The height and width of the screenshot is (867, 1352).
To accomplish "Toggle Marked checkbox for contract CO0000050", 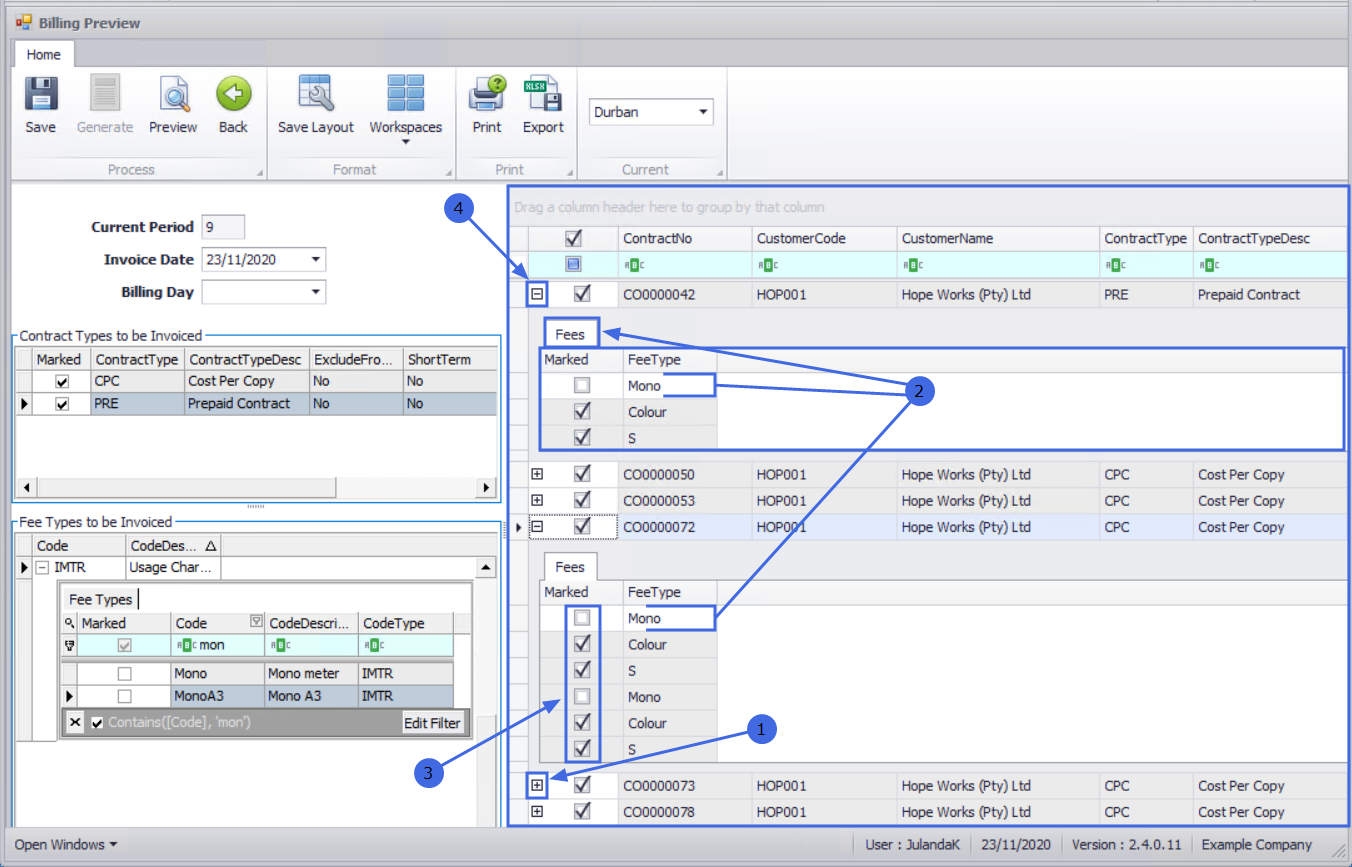I will tap(582, 474).
